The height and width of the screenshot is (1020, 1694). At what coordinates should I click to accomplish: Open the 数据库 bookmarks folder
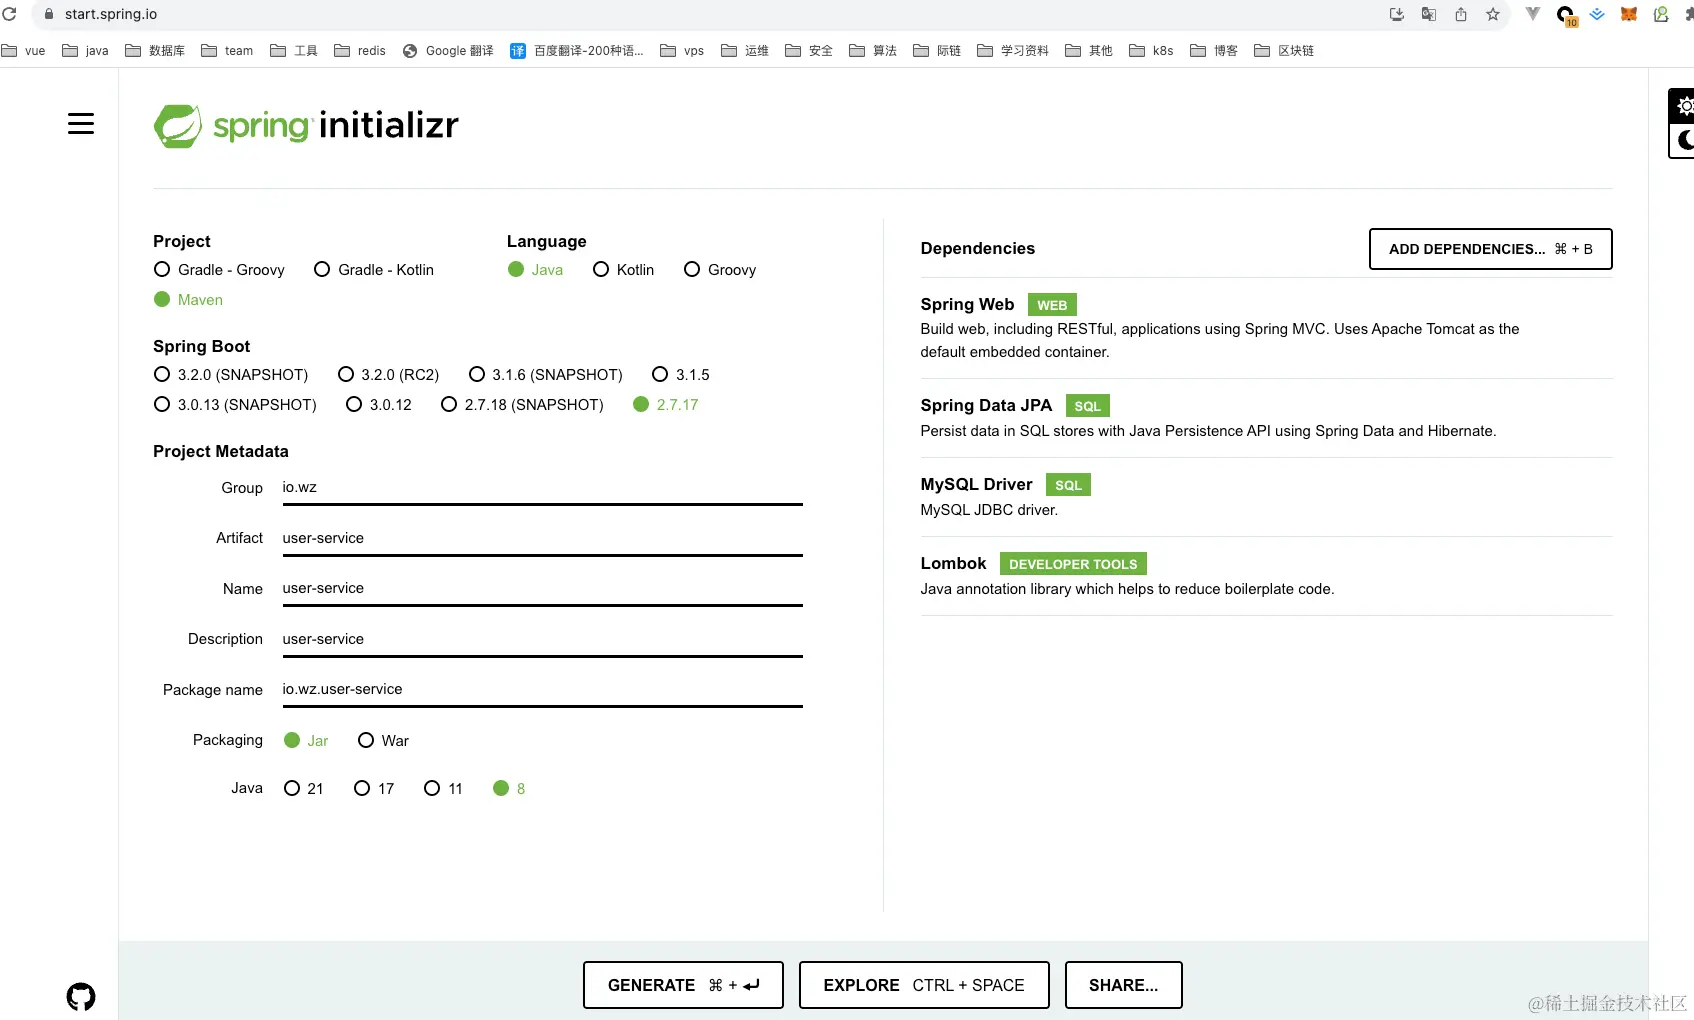155,50
